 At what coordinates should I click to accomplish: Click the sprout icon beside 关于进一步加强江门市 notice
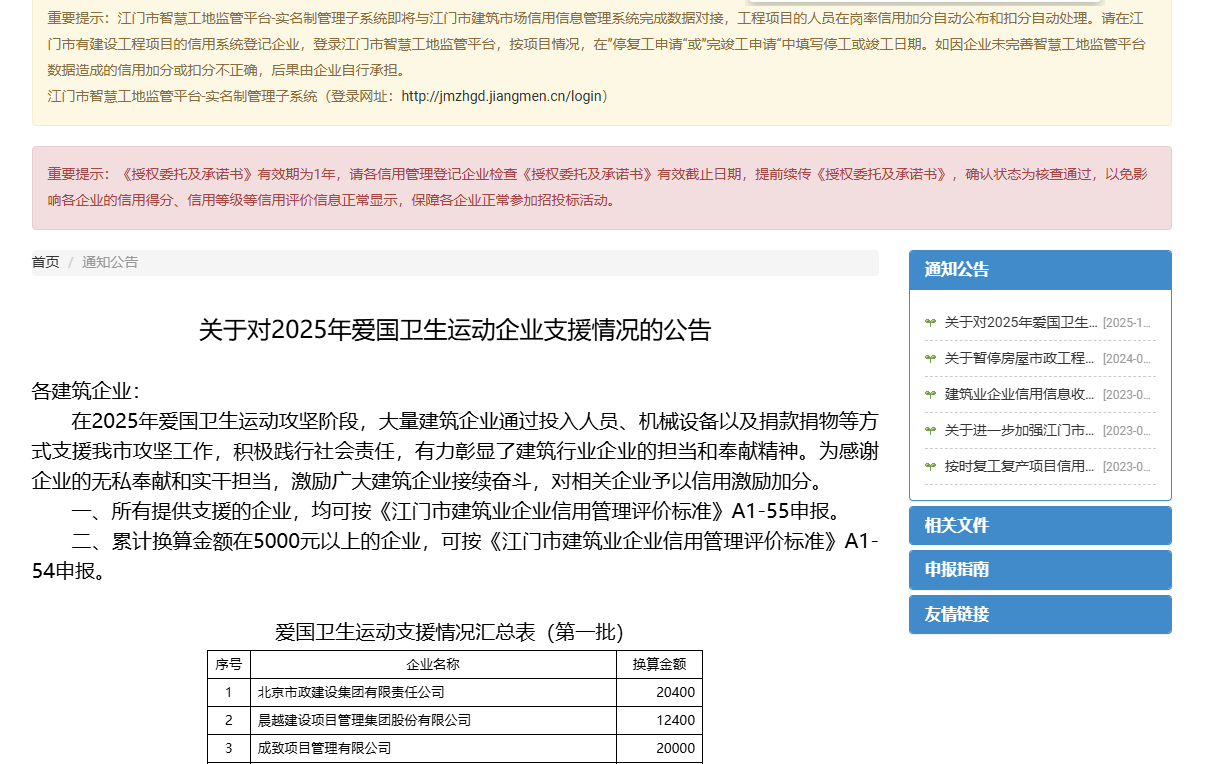[x=930, y=430]
